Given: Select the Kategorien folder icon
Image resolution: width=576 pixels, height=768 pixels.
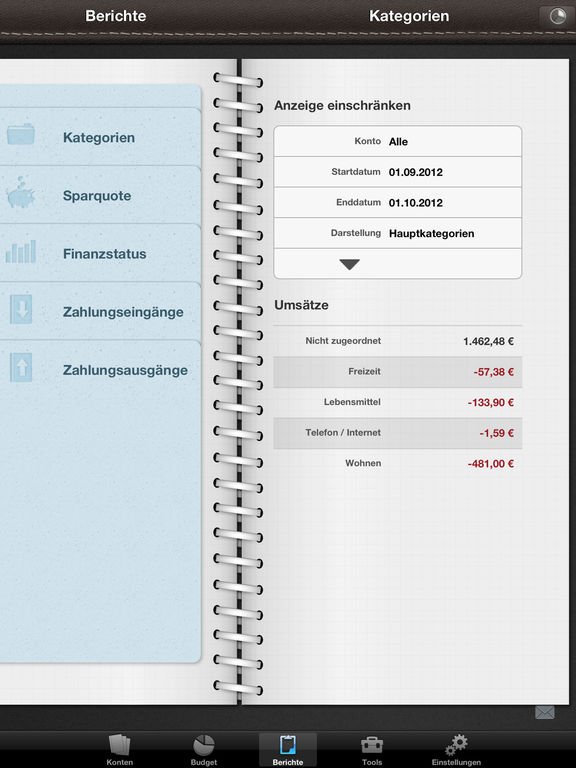Looking at the screenshot, I should (21, 134).
